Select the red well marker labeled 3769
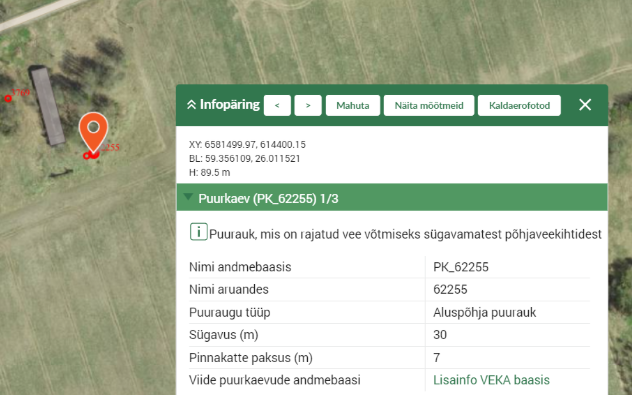 coord(8,98)
